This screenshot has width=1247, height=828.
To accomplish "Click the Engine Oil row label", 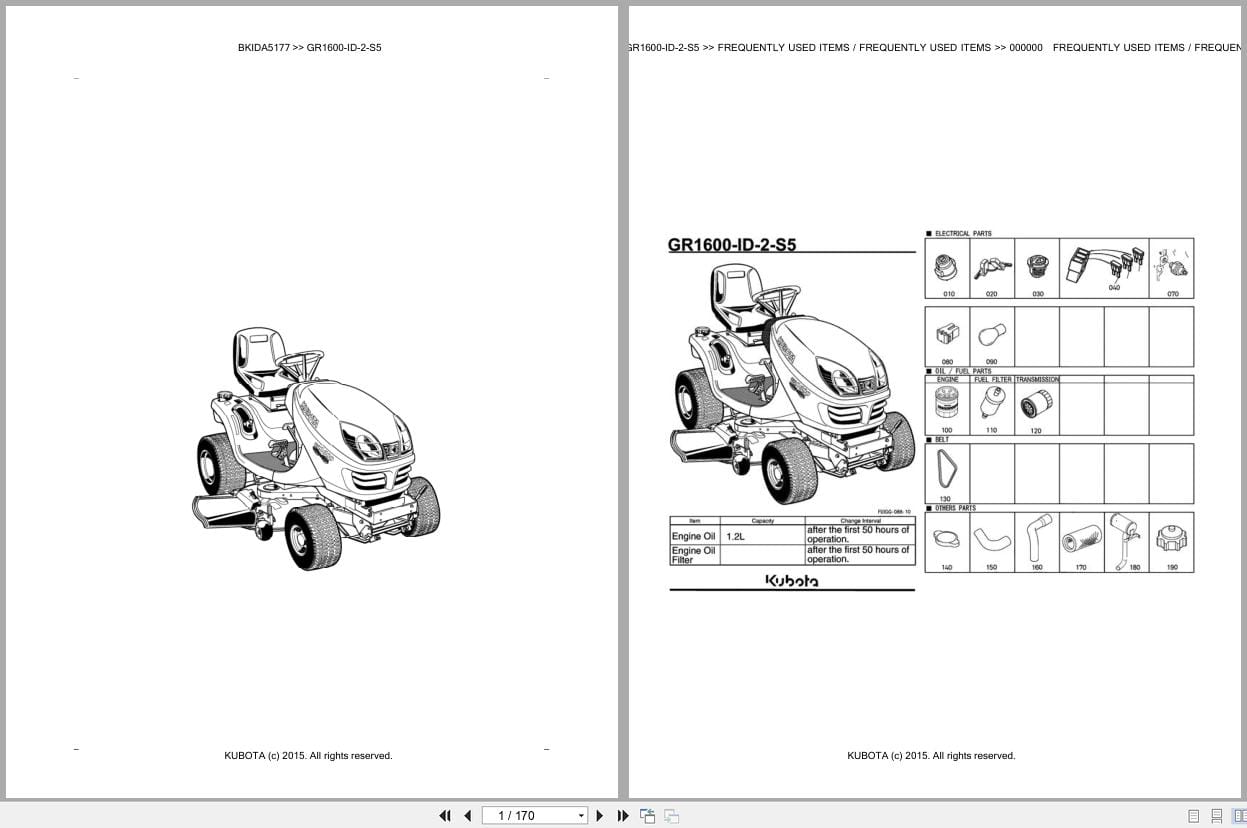I will [x=693, y=536].
